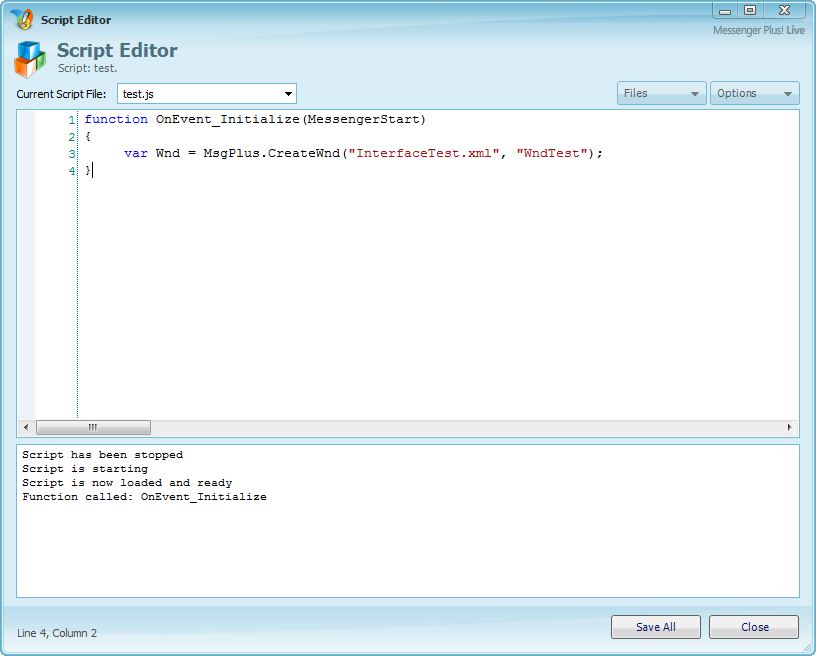Click the OnEvent_Initialize function name in code

pyautogui.click(x=227, y=120)
